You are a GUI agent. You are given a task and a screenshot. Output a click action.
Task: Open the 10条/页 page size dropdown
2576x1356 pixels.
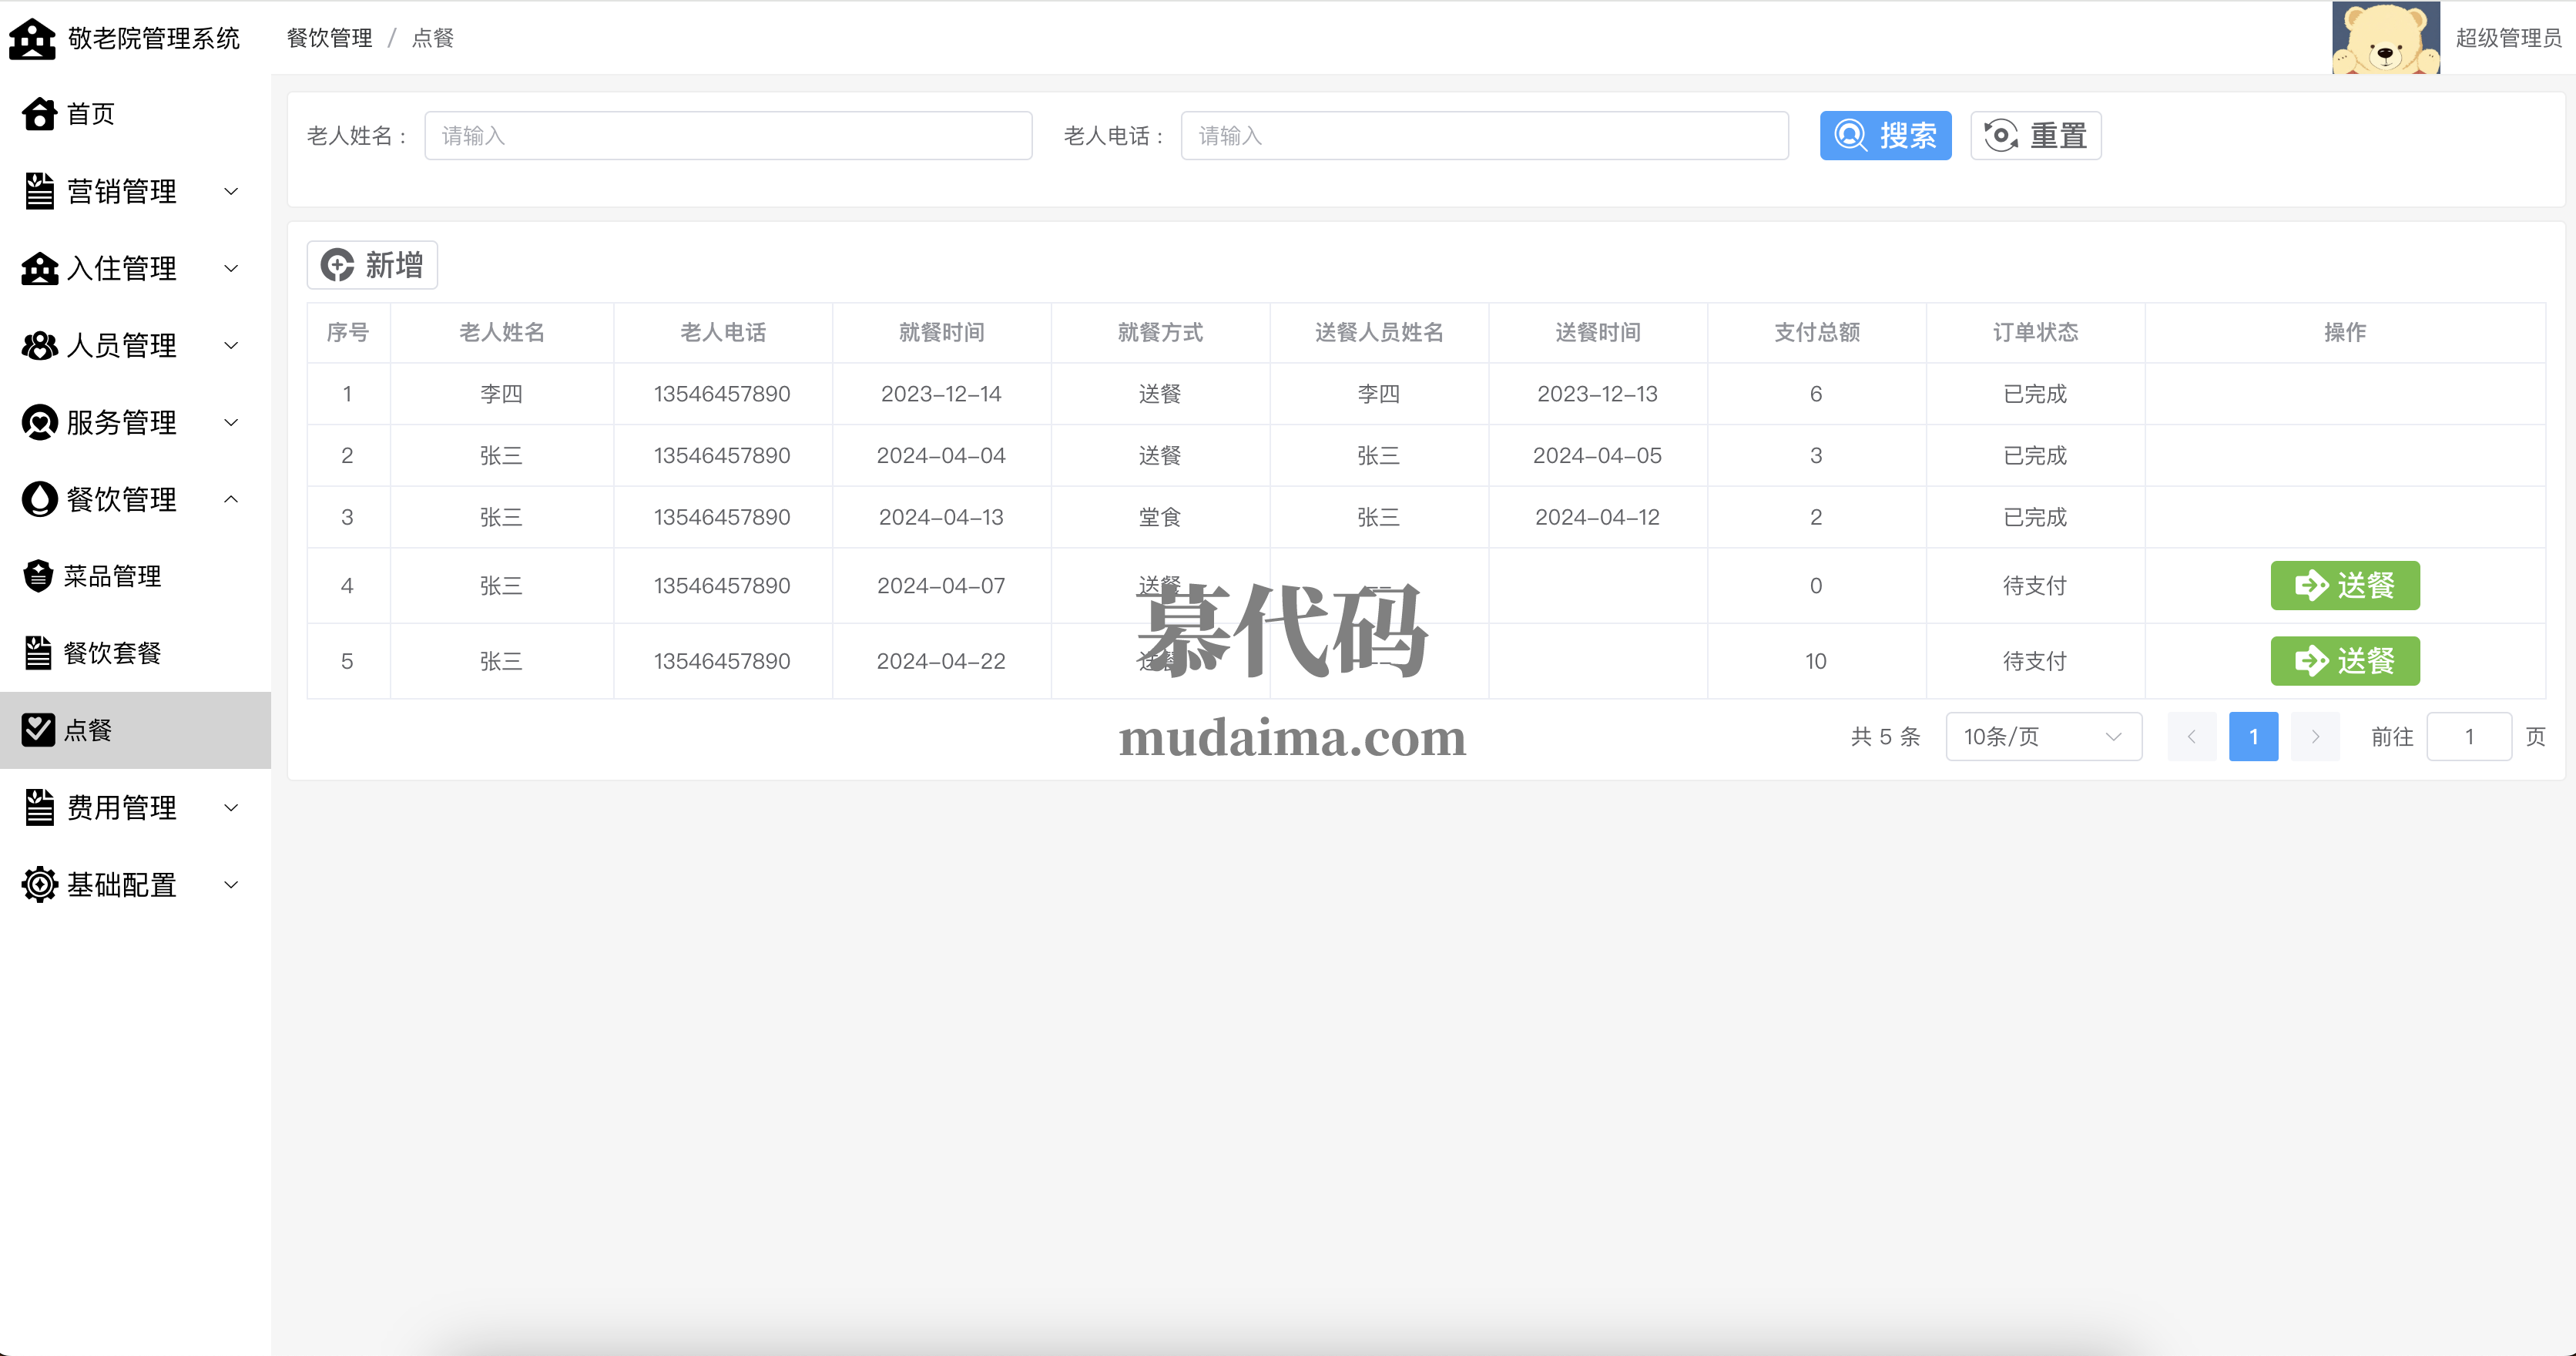point(2042,737)
